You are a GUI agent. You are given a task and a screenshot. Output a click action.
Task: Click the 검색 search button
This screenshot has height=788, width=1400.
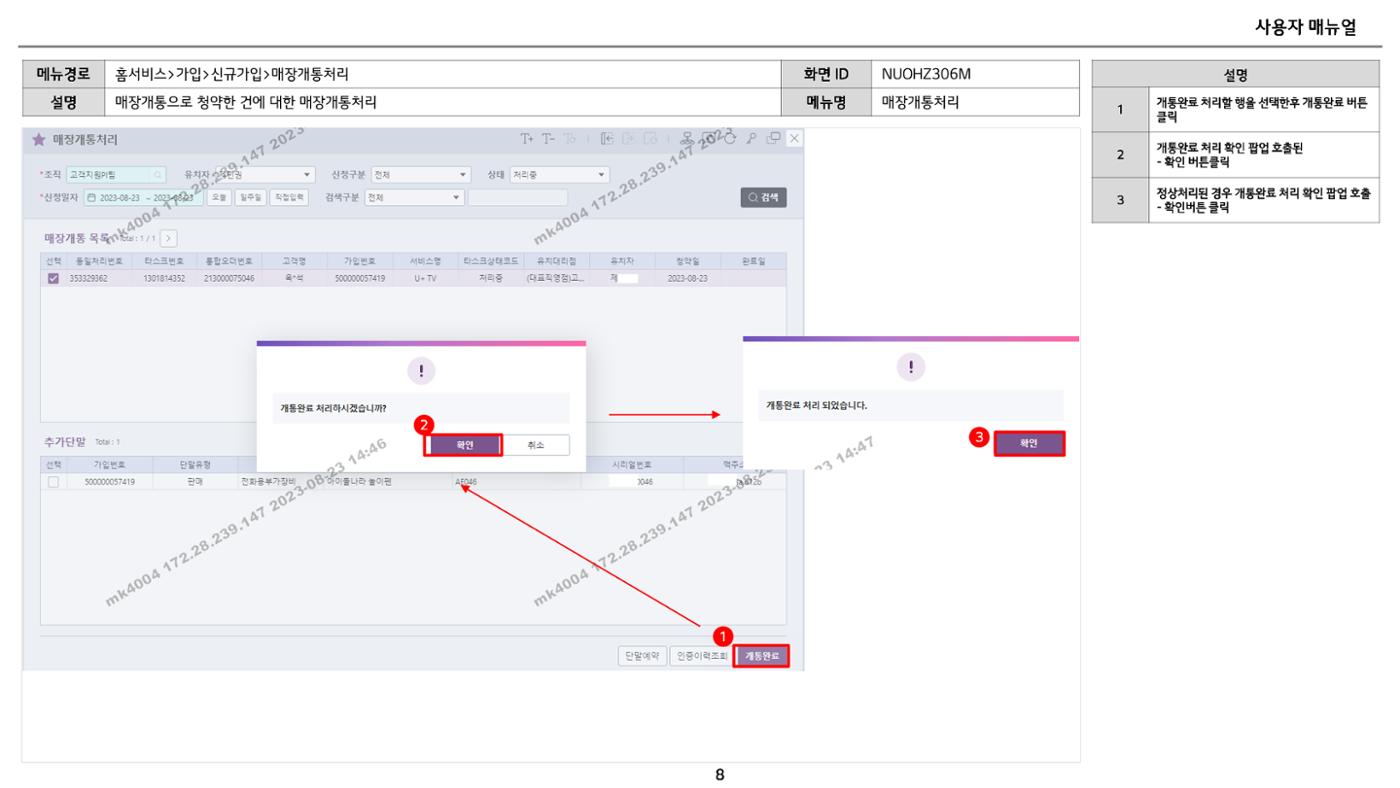pos(763,198)
